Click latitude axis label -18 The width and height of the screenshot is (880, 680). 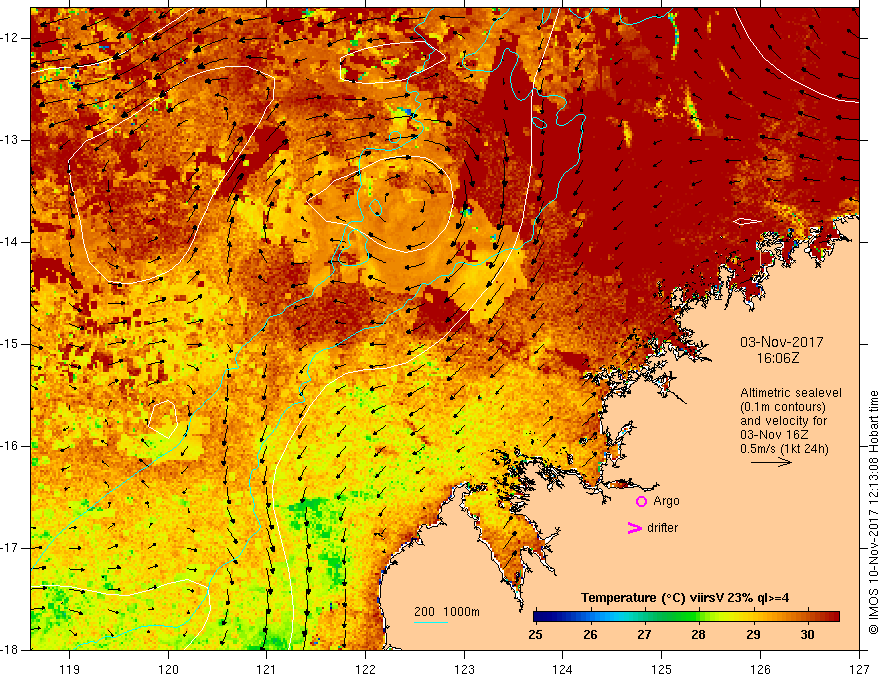pyautogui.click(x=10, y=650)
